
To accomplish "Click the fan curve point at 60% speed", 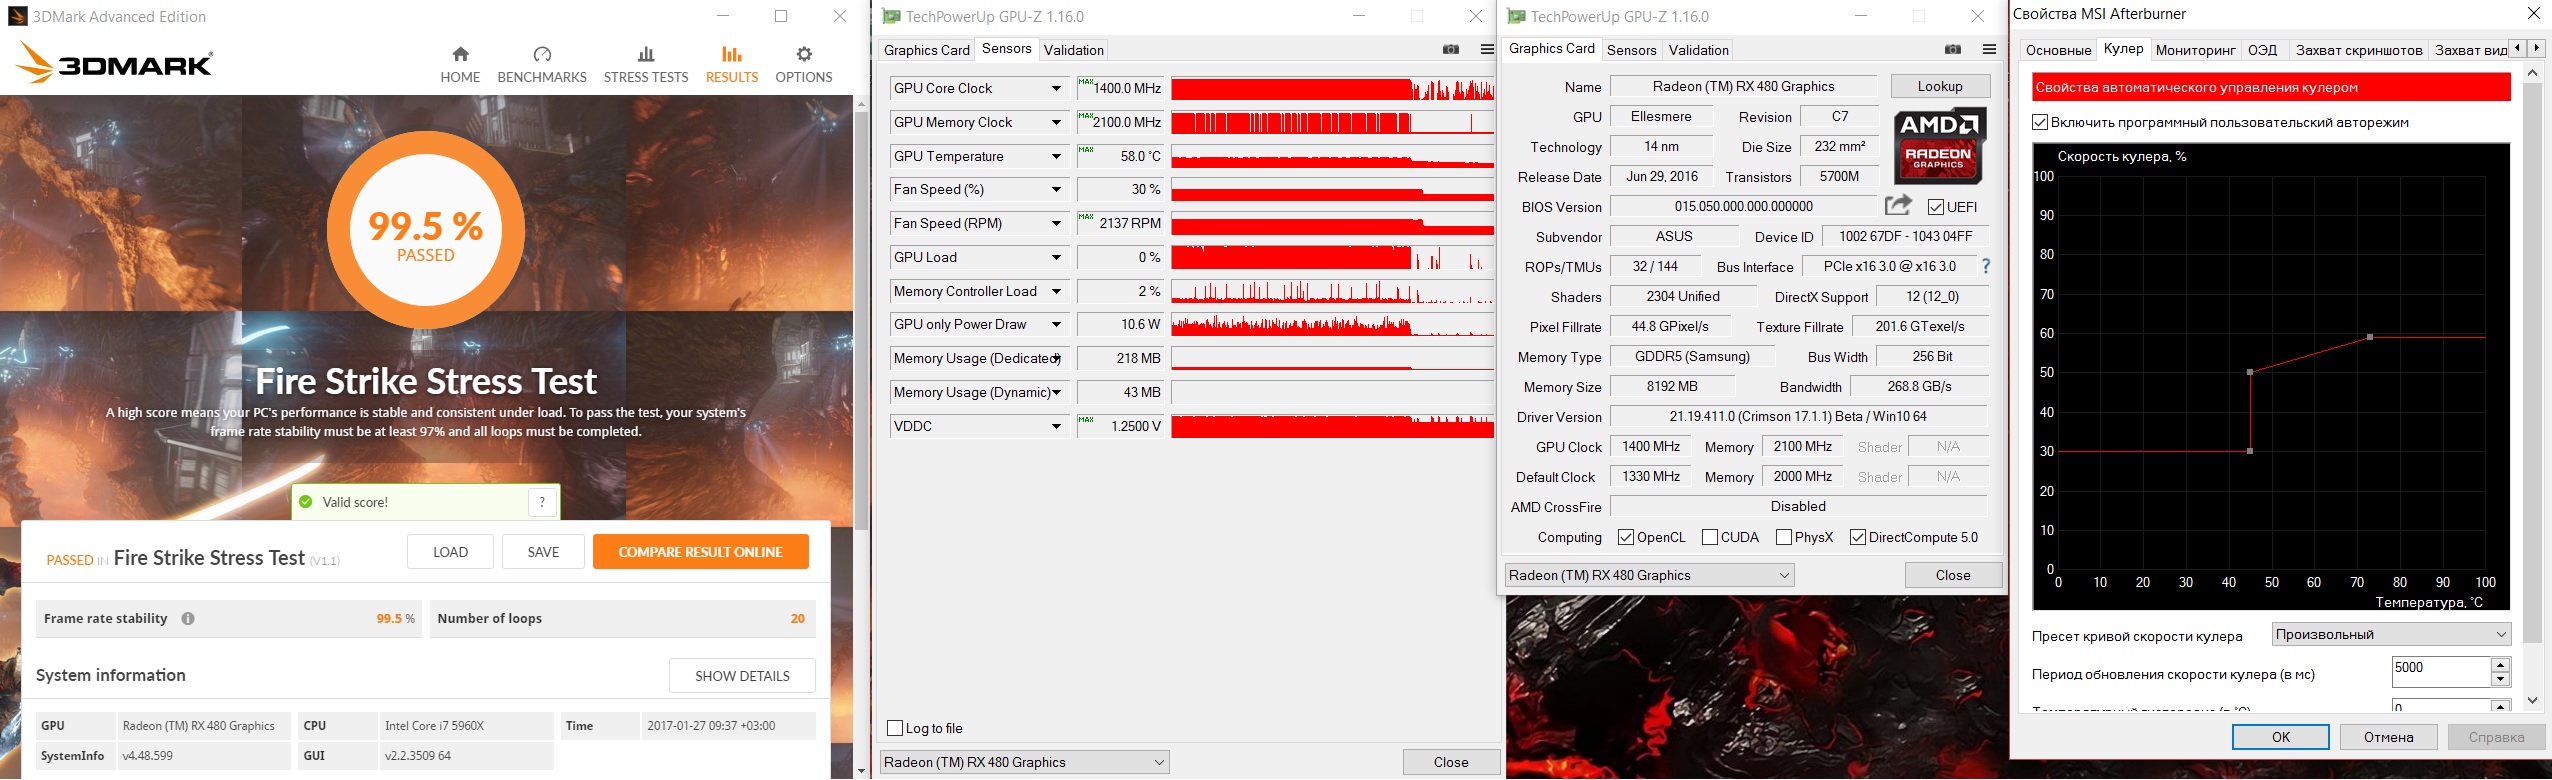I will (x=2370, y=337).
